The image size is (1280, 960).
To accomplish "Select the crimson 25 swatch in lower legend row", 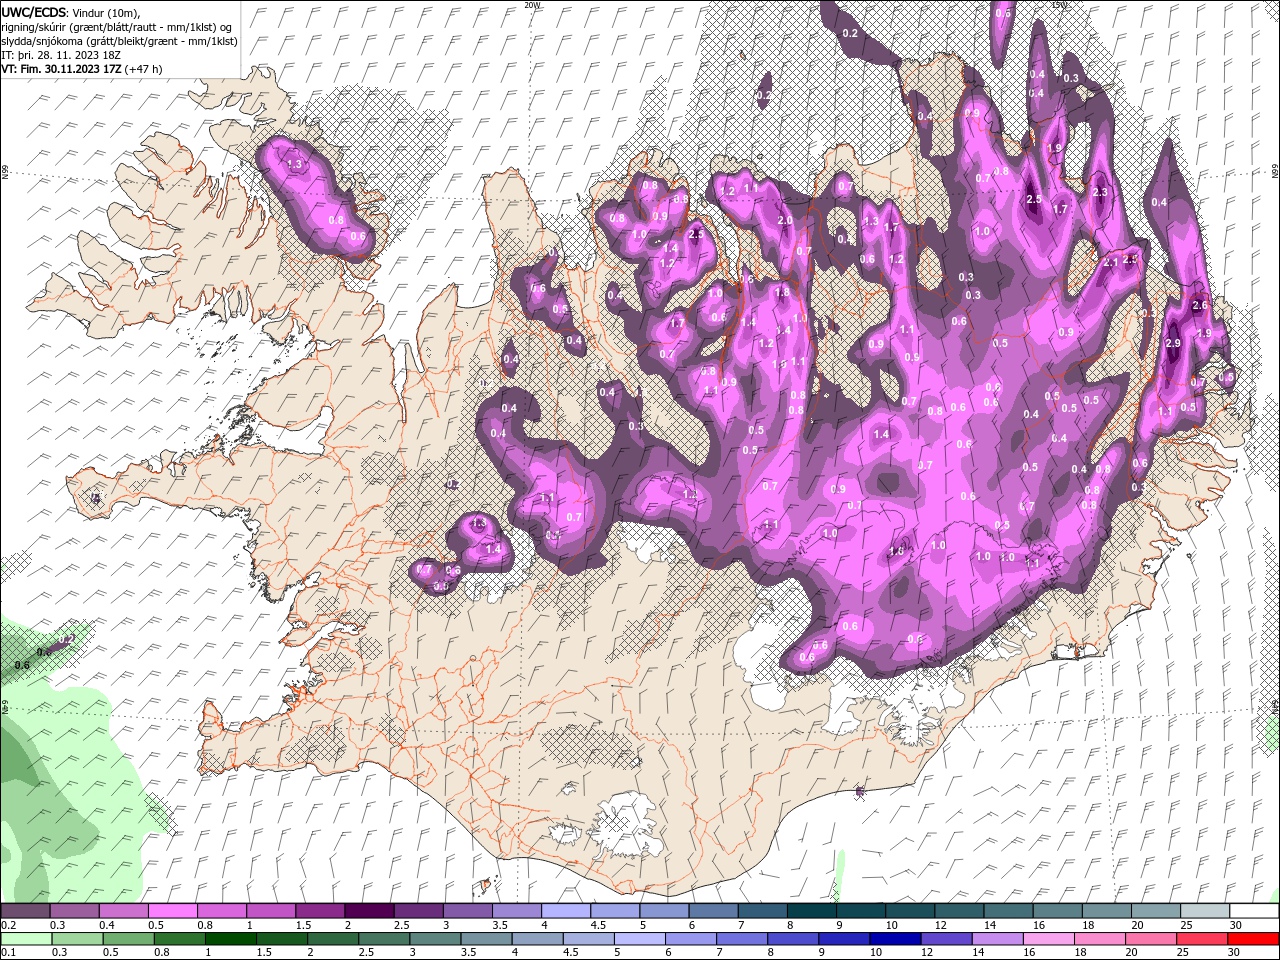I will pyautogui.click(x=1204, y=939).
